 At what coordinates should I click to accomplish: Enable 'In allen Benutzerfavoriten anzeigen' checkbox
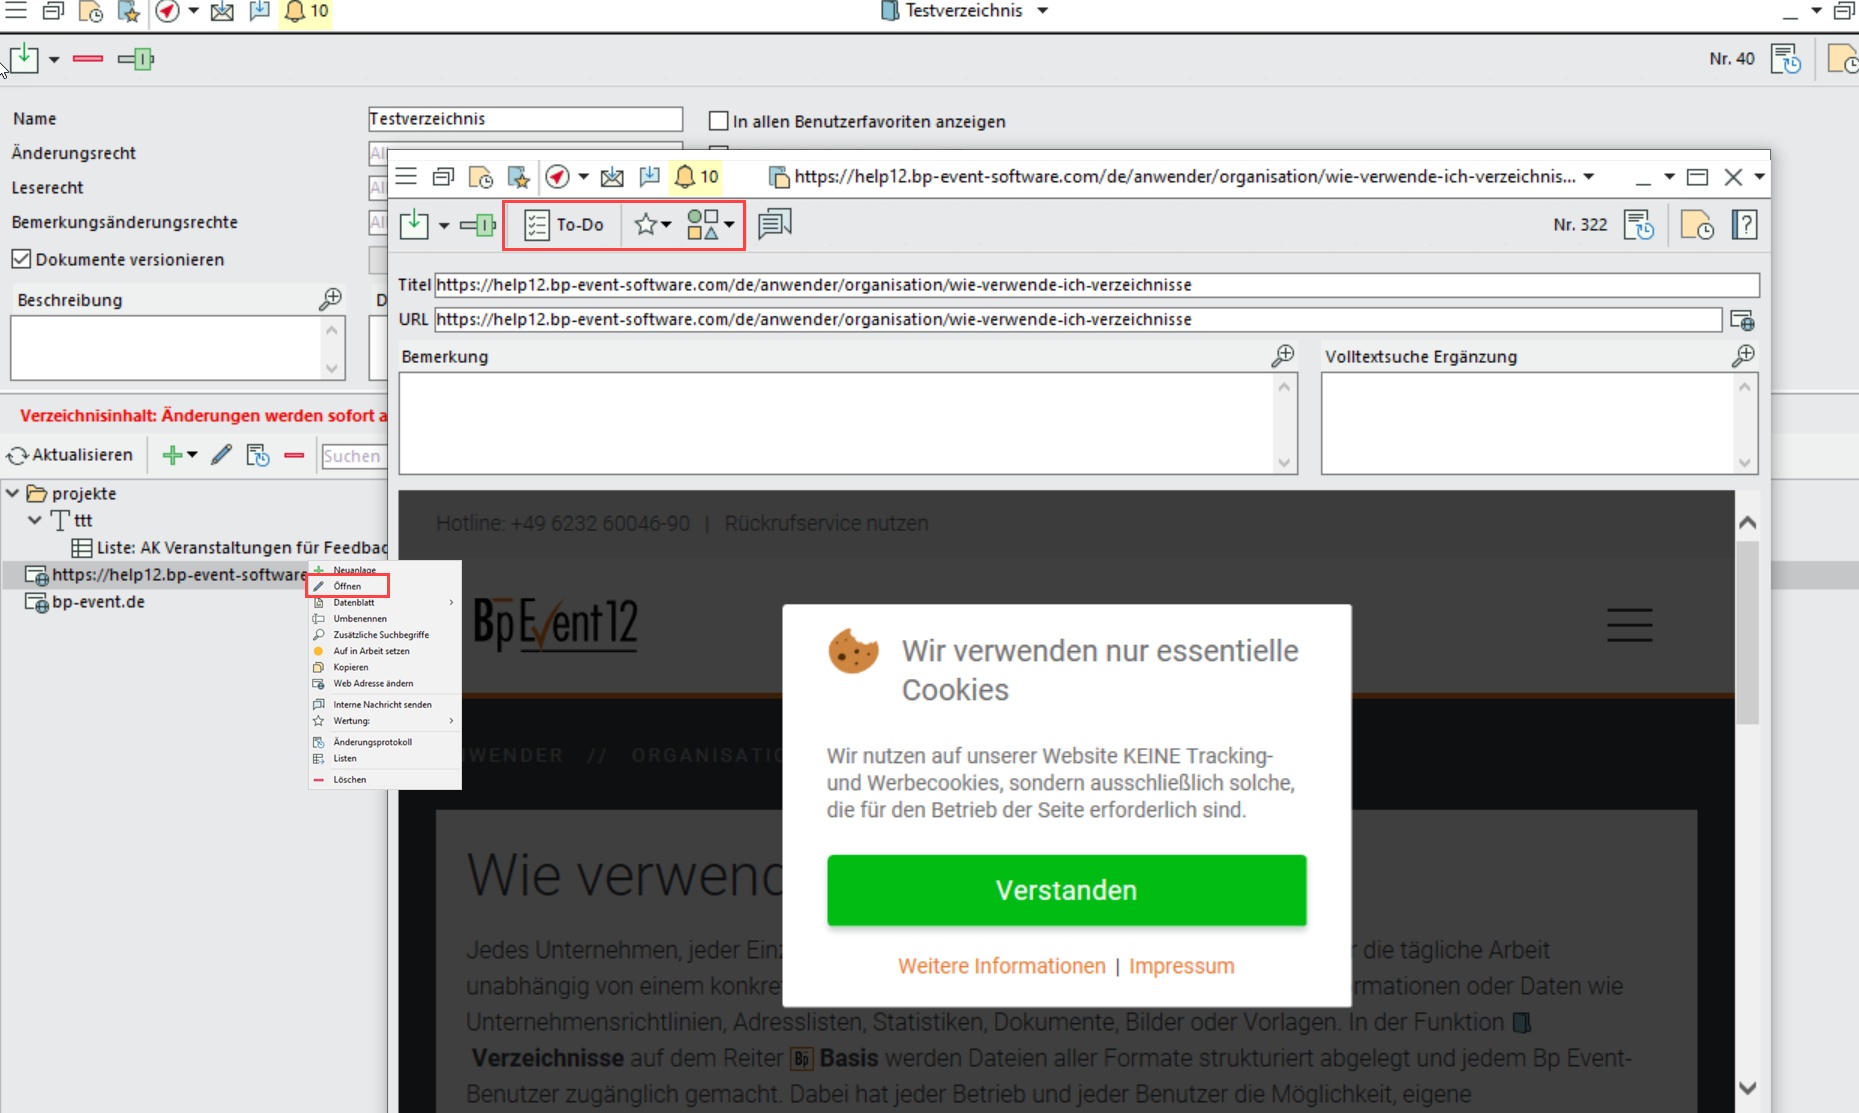718,121
